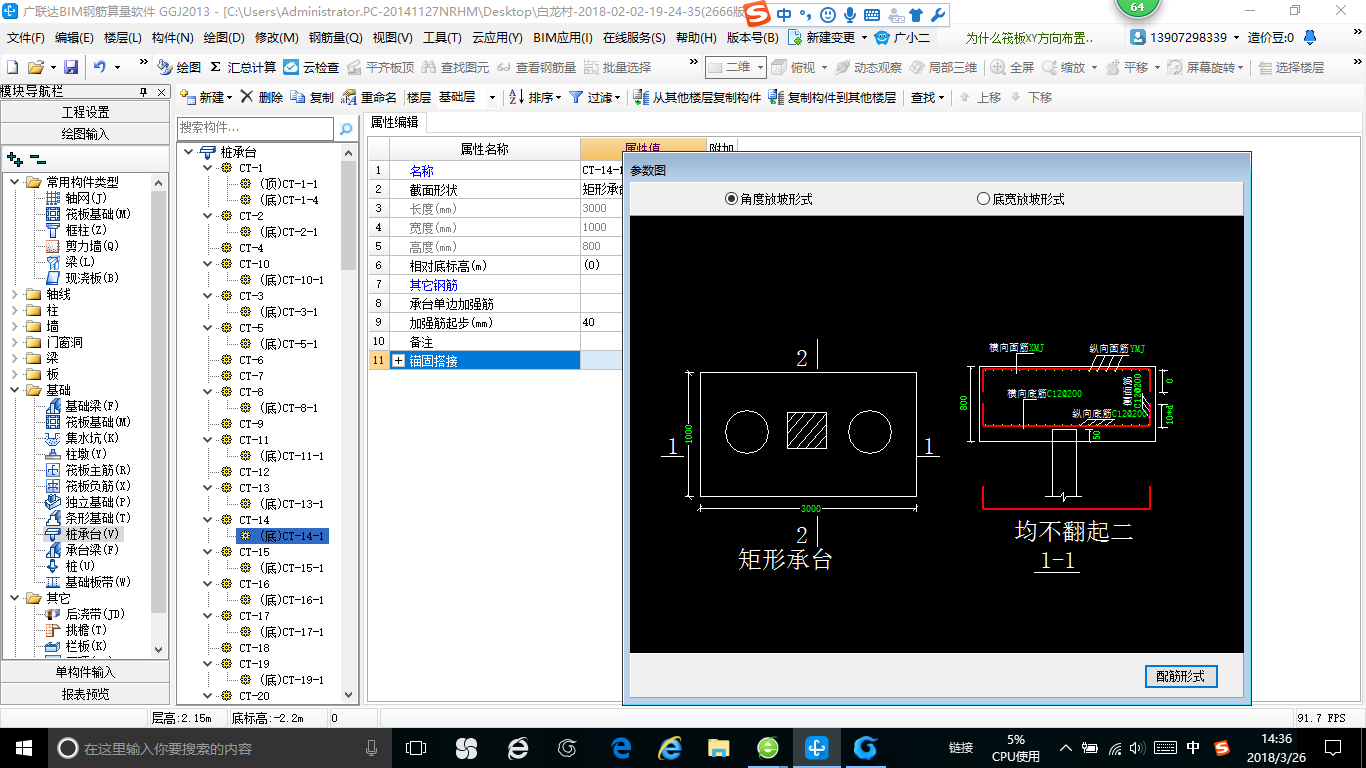Viewport: 1366px width, 768px height.
Task: Open 绘图 drawing mode
Action: 179,67
